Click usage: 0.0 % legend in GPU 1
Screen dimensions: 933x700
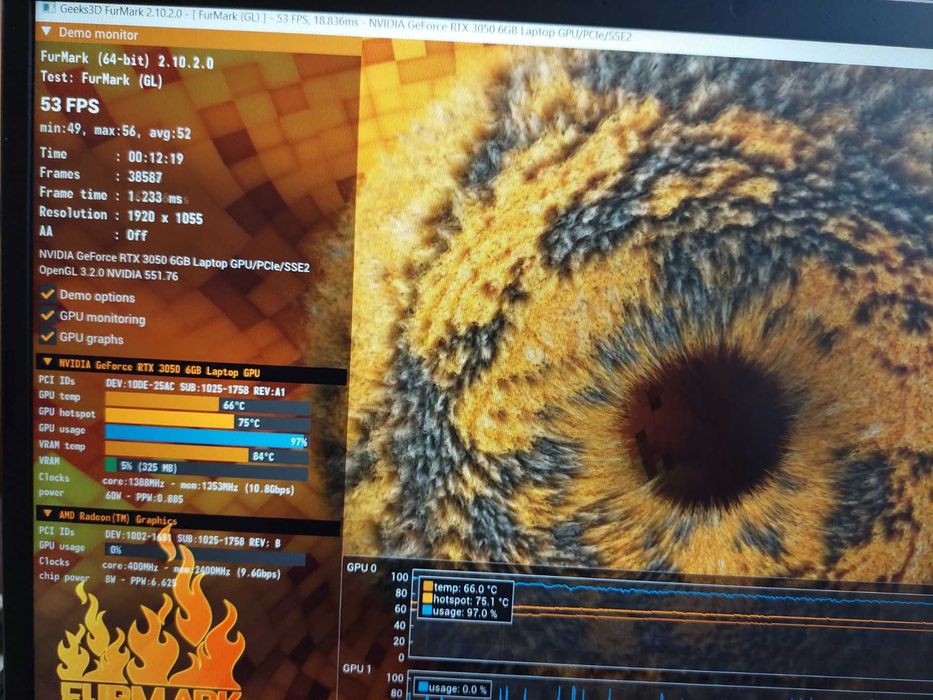(452, 689)
